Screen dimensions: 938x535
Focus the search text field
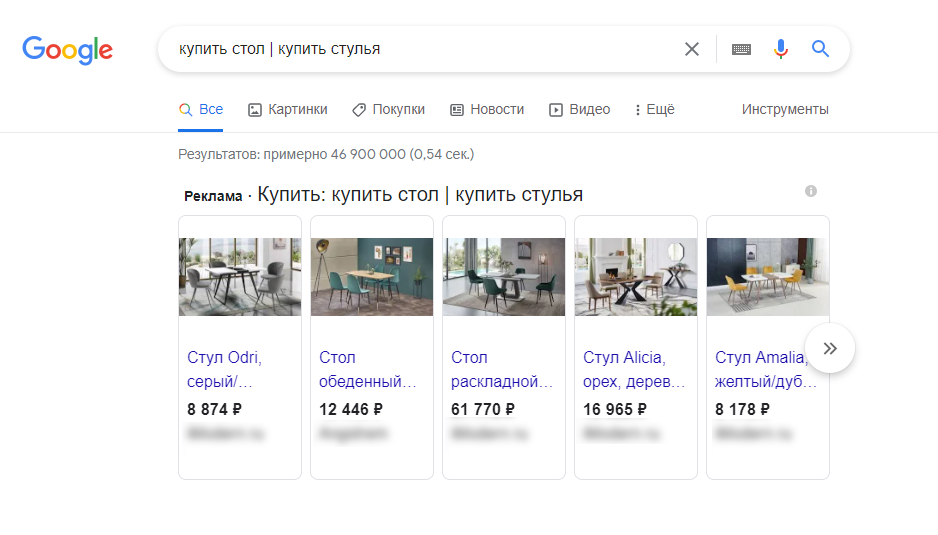425,49
